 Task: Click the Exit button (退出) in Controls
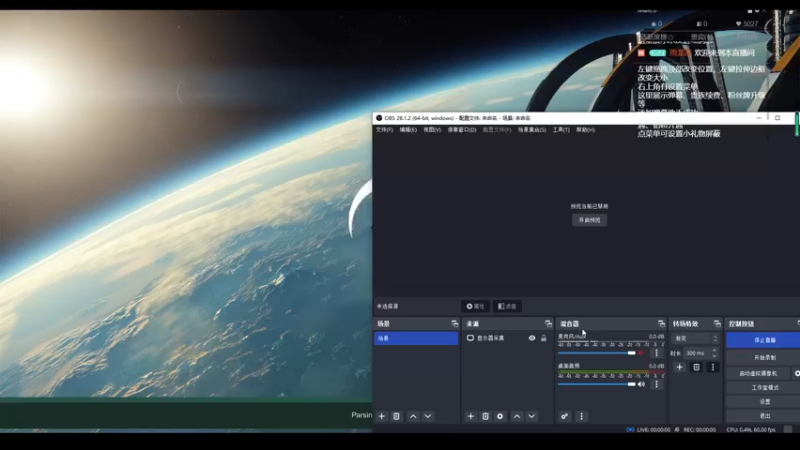(765, 416)
